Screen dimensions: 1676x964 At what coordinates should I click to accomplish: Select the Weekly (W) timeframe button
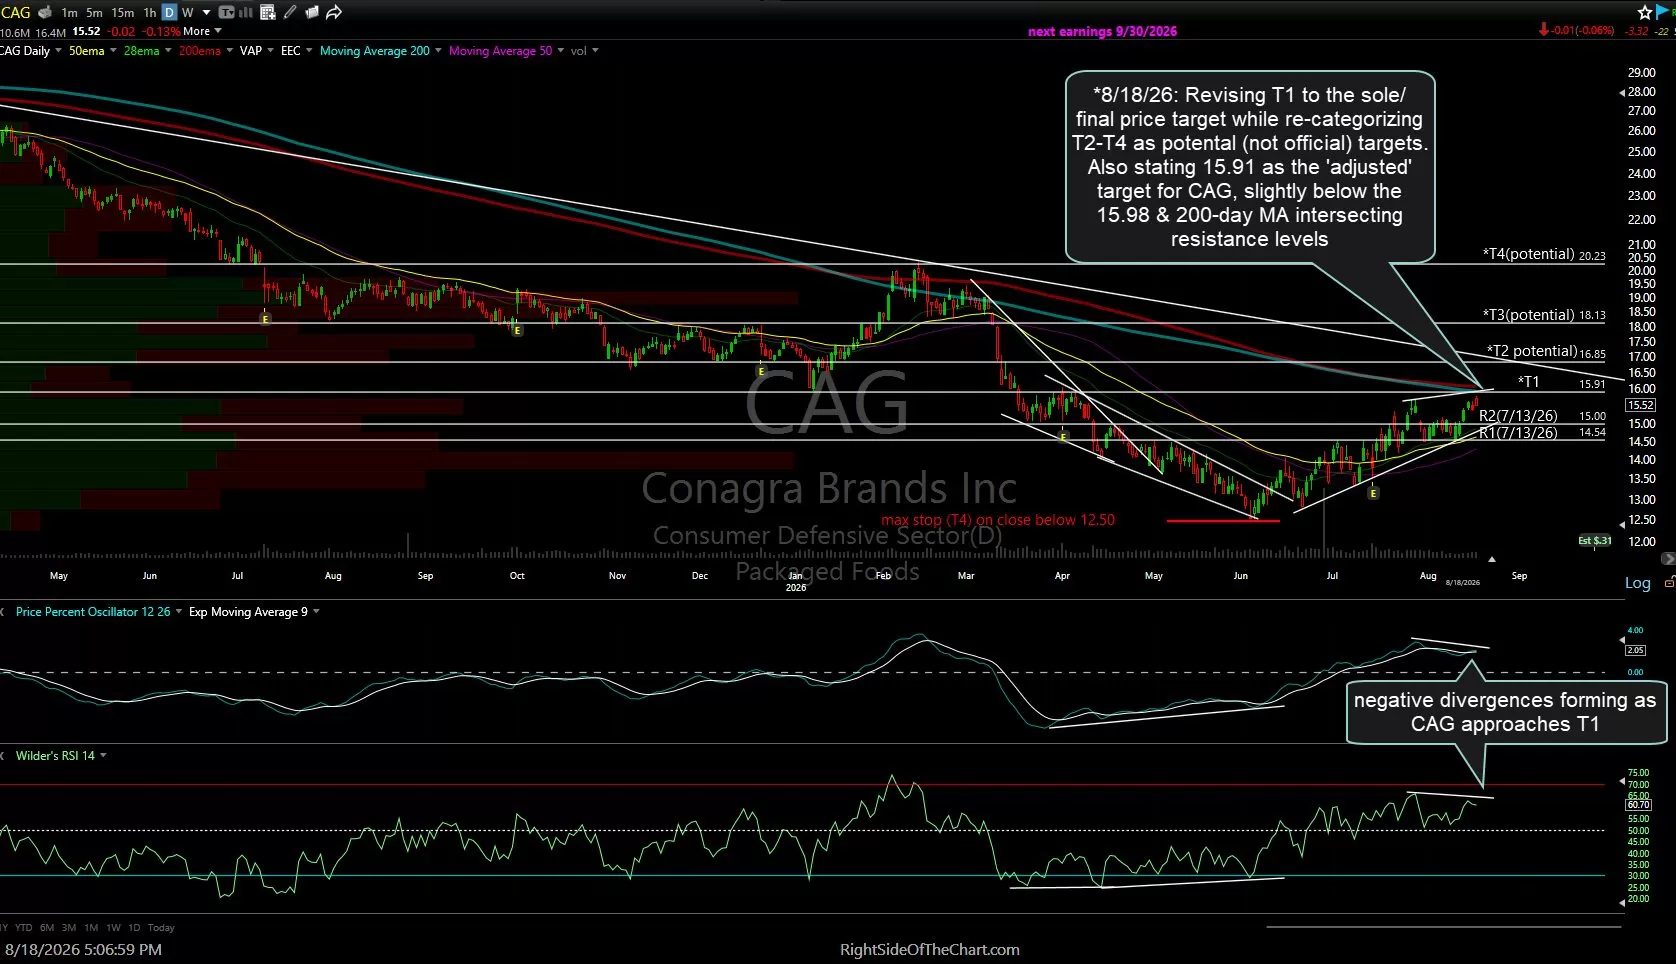[x=187, y=12]
